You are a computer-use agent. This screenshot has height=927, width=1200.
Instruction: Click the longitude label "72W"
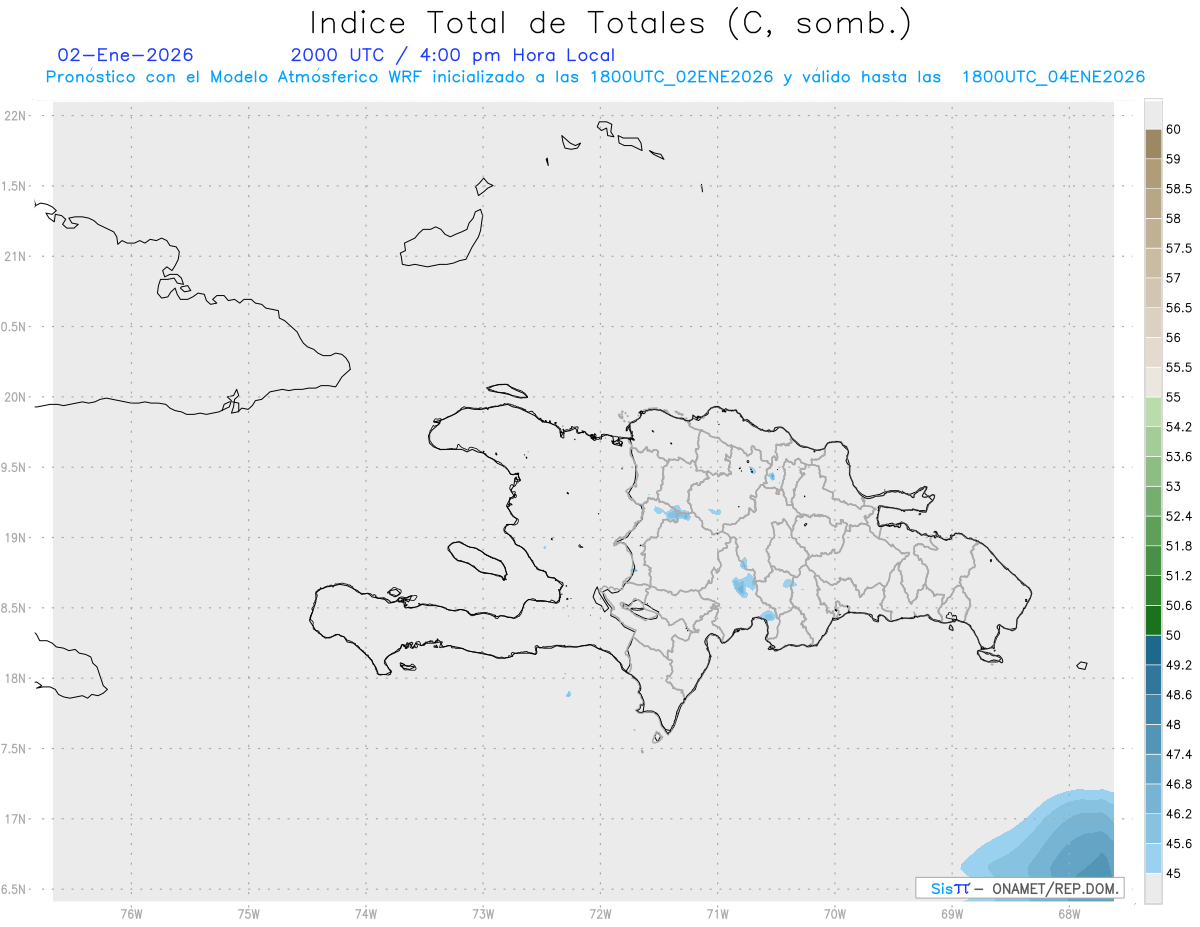point(600,913)
